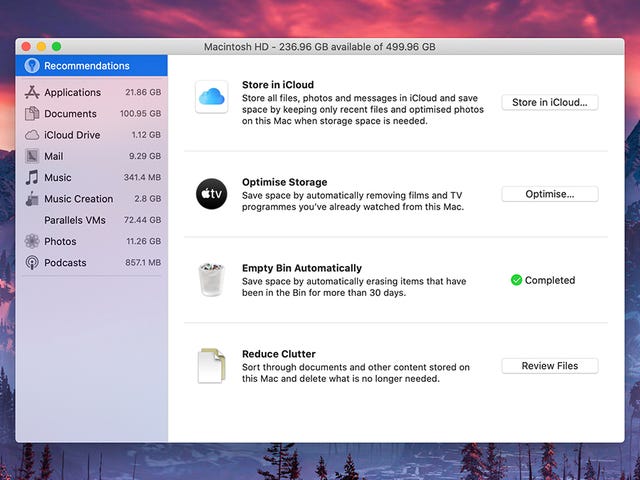Image resolution: width=640 pixels, height=480 pixels.
Task: Select Podcasts category label
Action: pyautogui.click(x=65, y=262)
